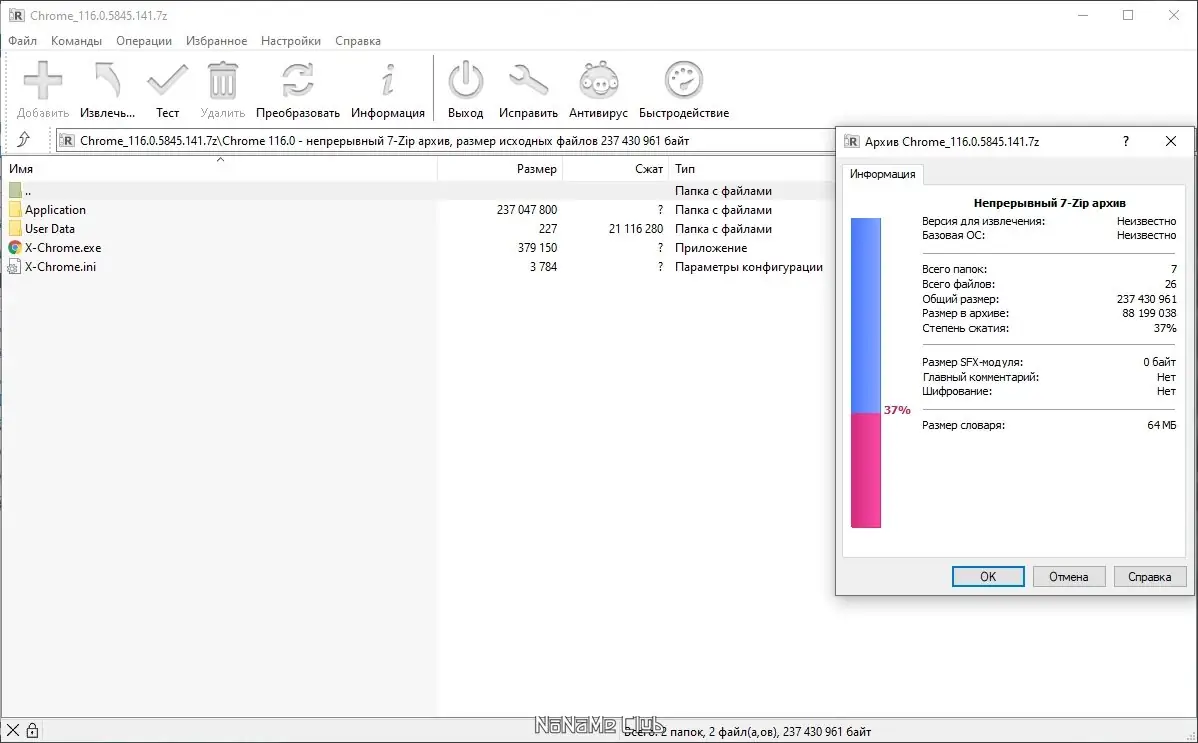Screen dimensions: 1198x743
Task: Click the Извлечь (Extract) toolbar icon
Action: point(107,79)
